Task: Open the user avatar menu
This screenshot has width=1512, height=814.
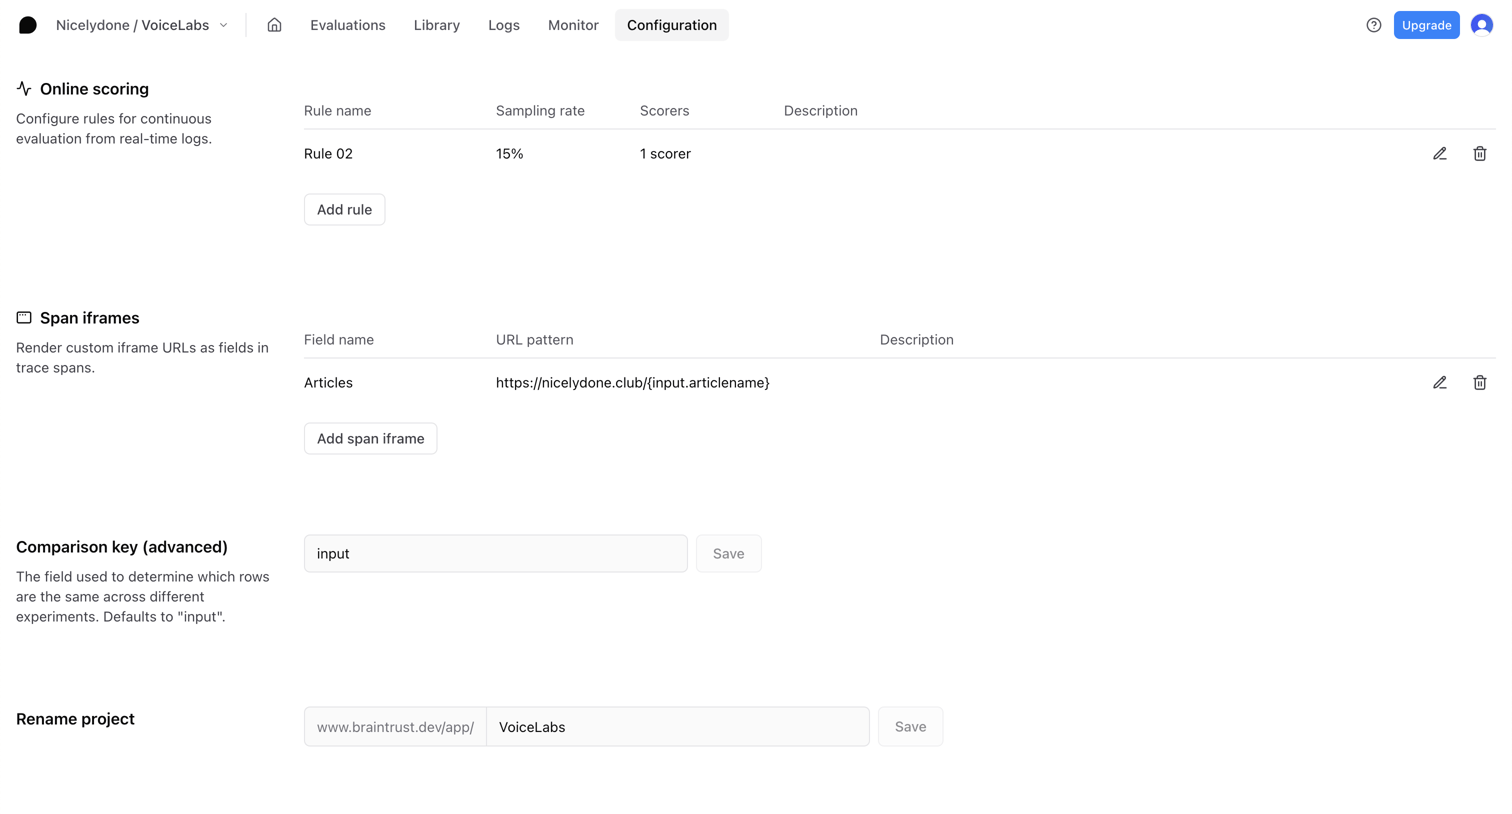Action: tap(1482, 25)
